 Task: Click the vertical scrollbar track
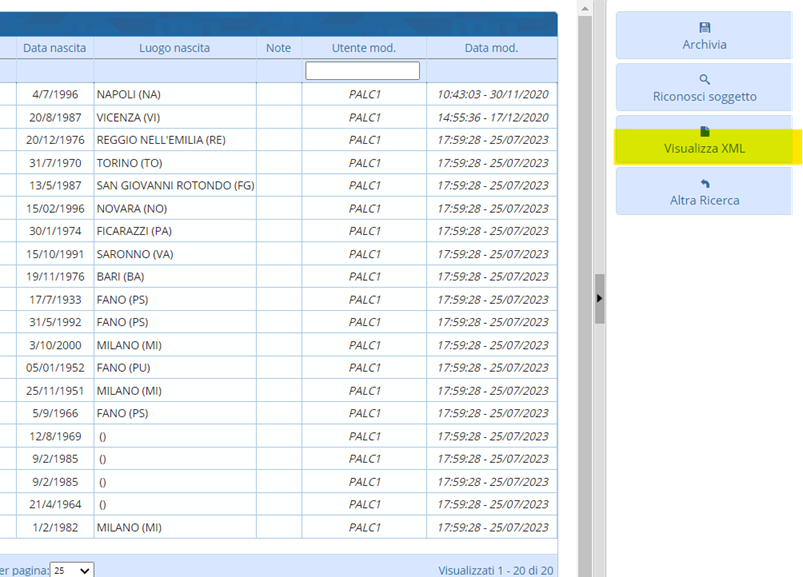pos(585,297)
